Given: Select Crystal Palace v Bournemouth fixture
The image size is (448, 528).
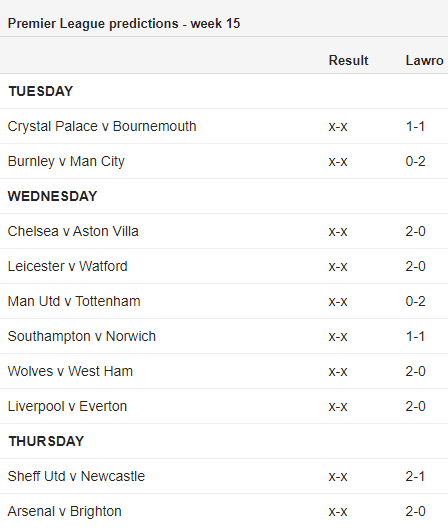Looking at the screenshot, I should [102, 127].
